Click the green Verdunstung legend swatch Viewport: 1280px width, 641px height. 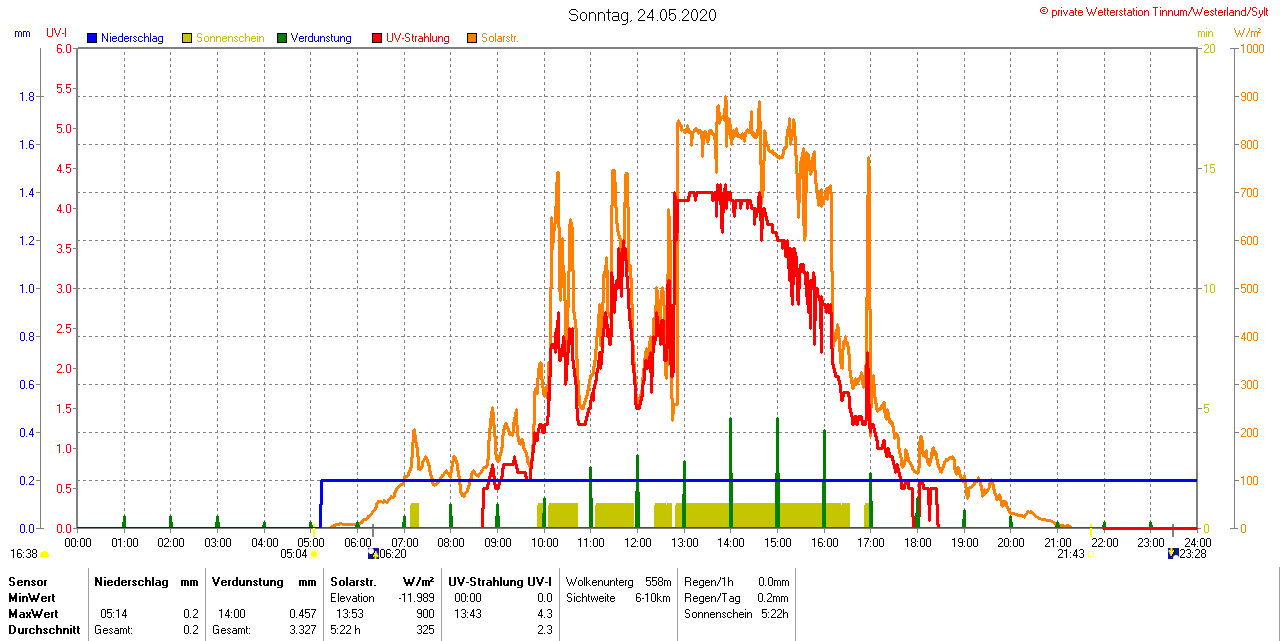(x=282, y=38)
